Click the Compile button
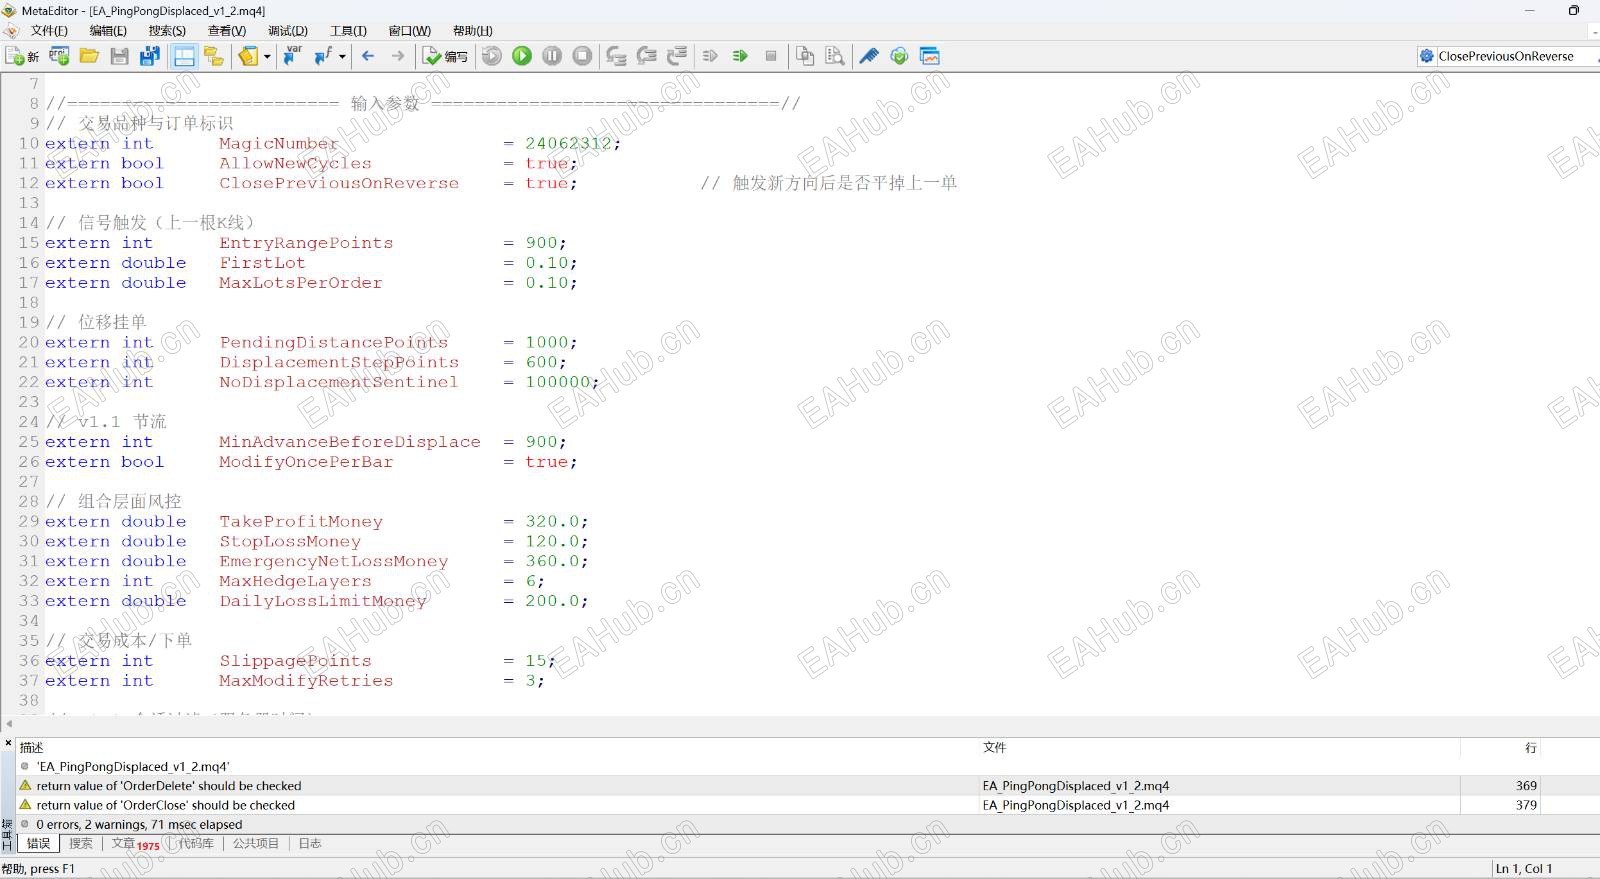 point(446,56)
